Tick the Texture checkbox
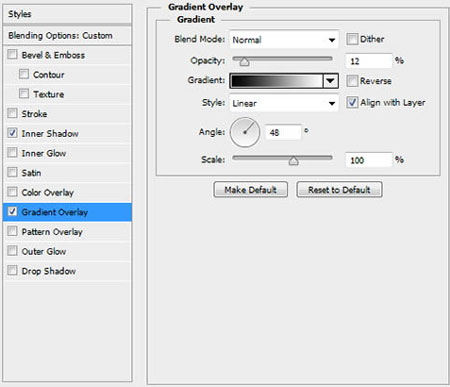450x387 pixels. tap(24, 94)
